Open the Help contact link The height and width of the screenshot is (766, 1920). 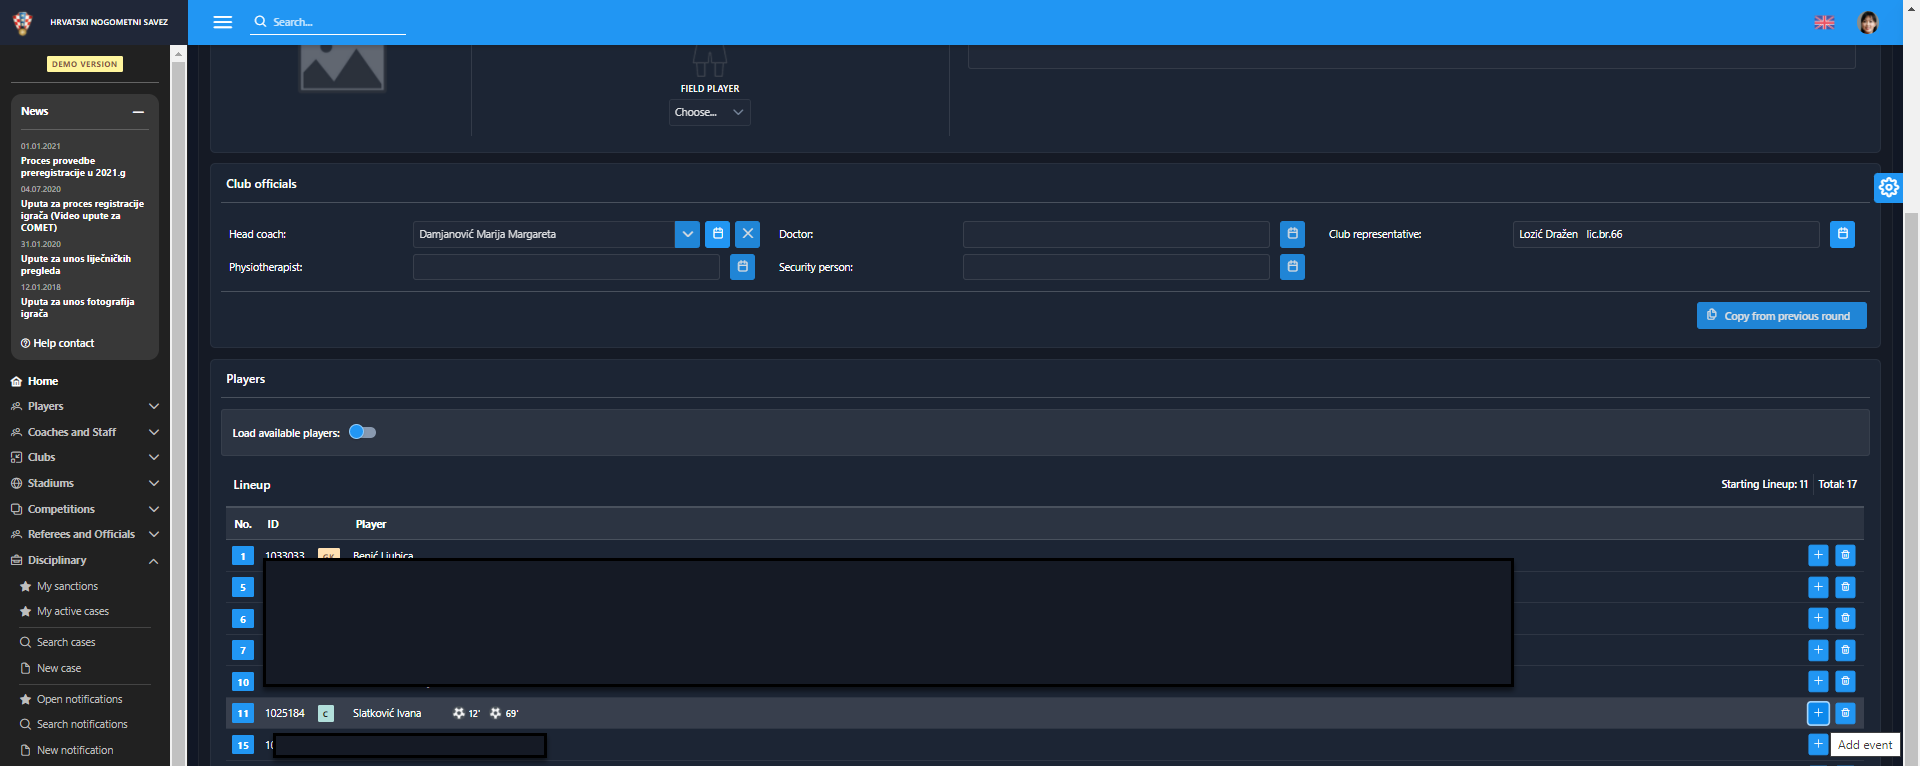[x=58, y=343]
